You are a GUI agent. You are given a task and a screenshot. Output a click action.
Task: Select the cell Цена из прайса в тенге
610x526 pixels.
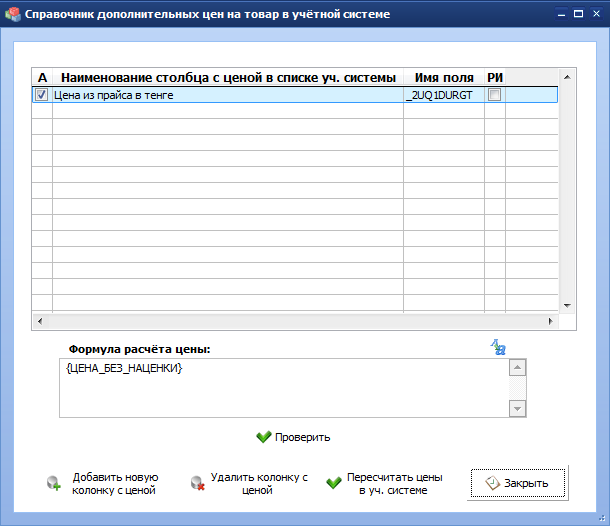coord(228,95)
